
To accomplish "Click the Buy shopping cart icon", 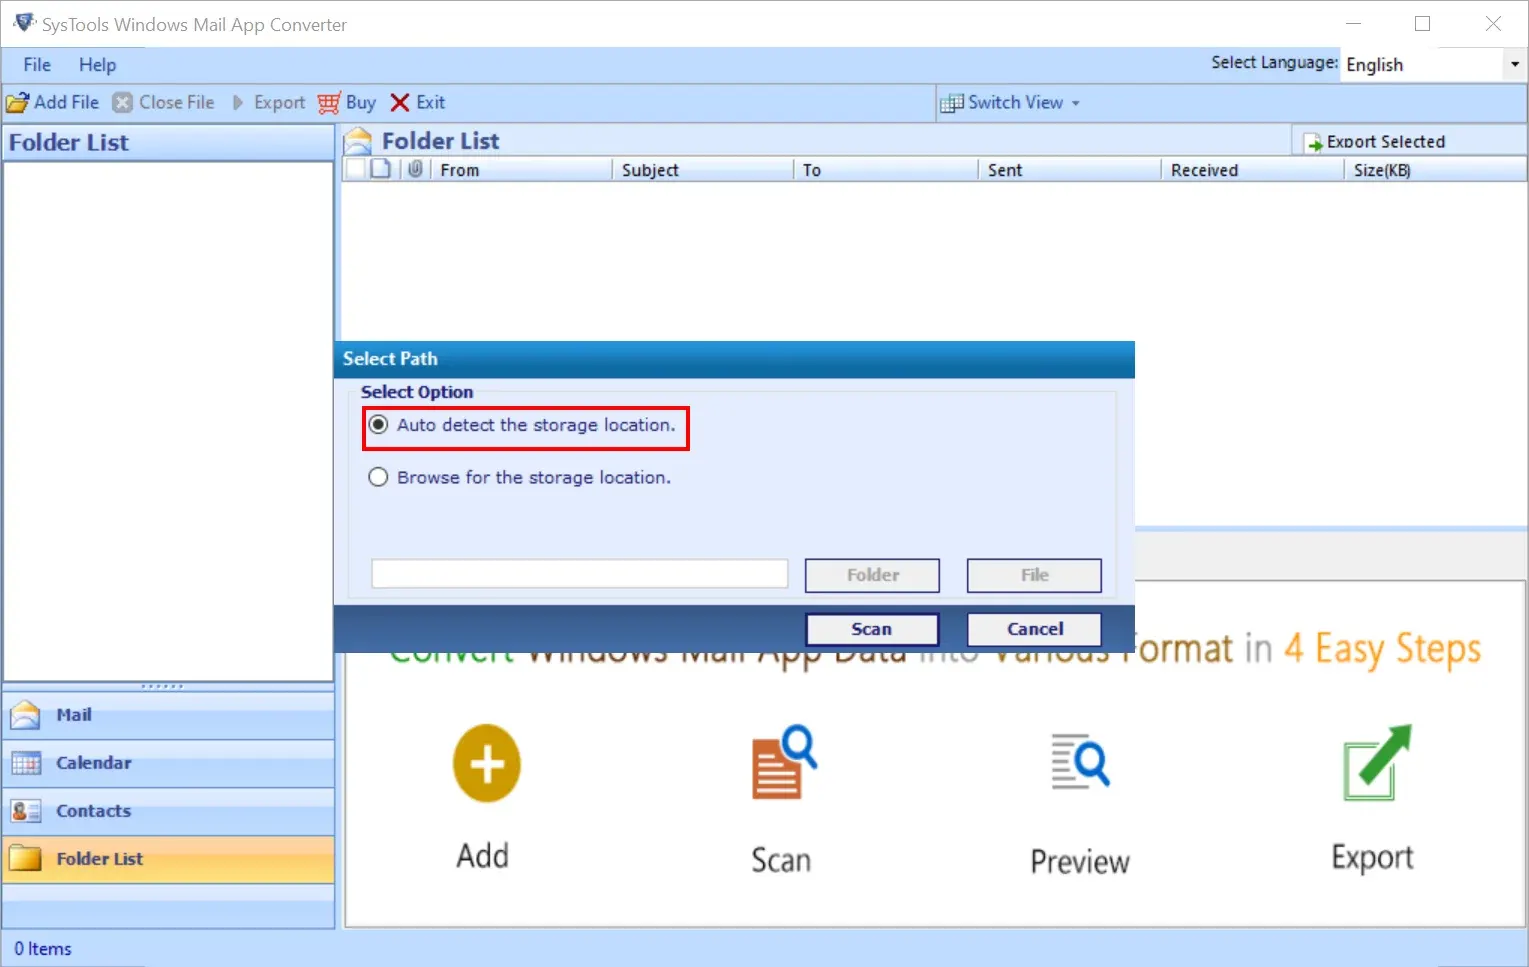I will click(327, 102).
